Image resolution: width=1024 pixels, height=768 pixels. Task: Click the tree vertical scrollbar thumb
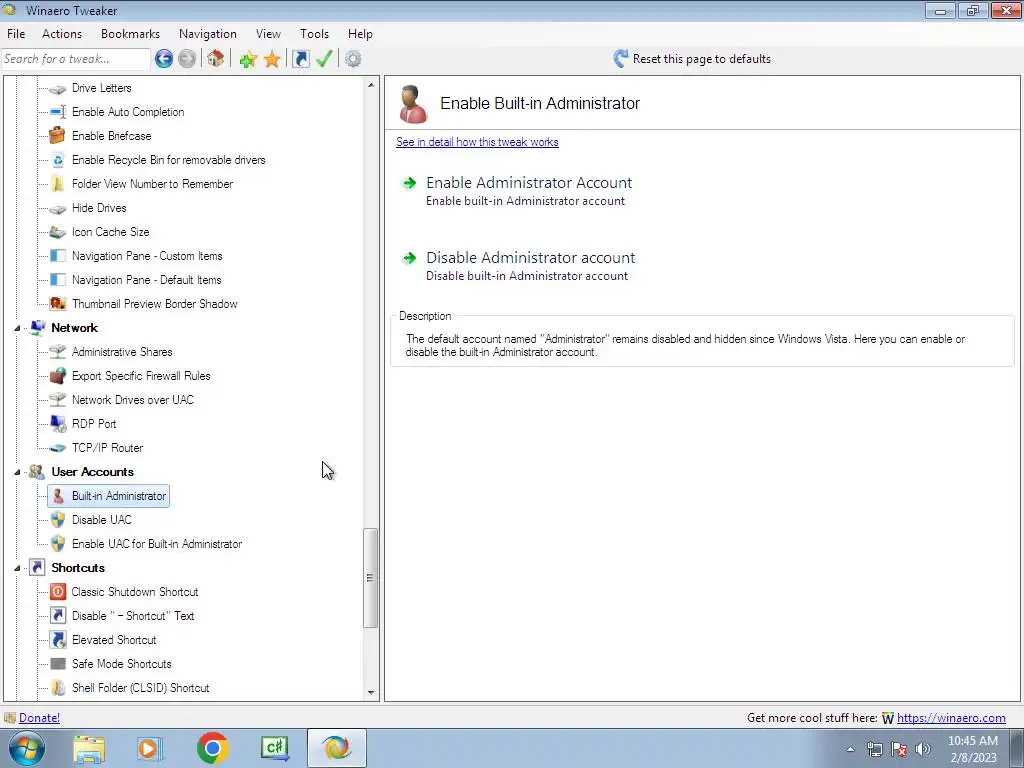pos(370,578)
